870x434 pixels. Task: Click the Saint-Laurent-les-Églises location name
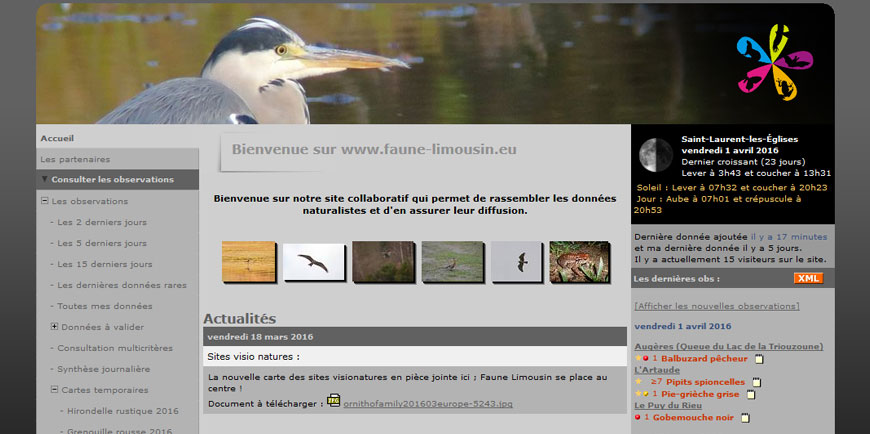click(x=740, y=139)
